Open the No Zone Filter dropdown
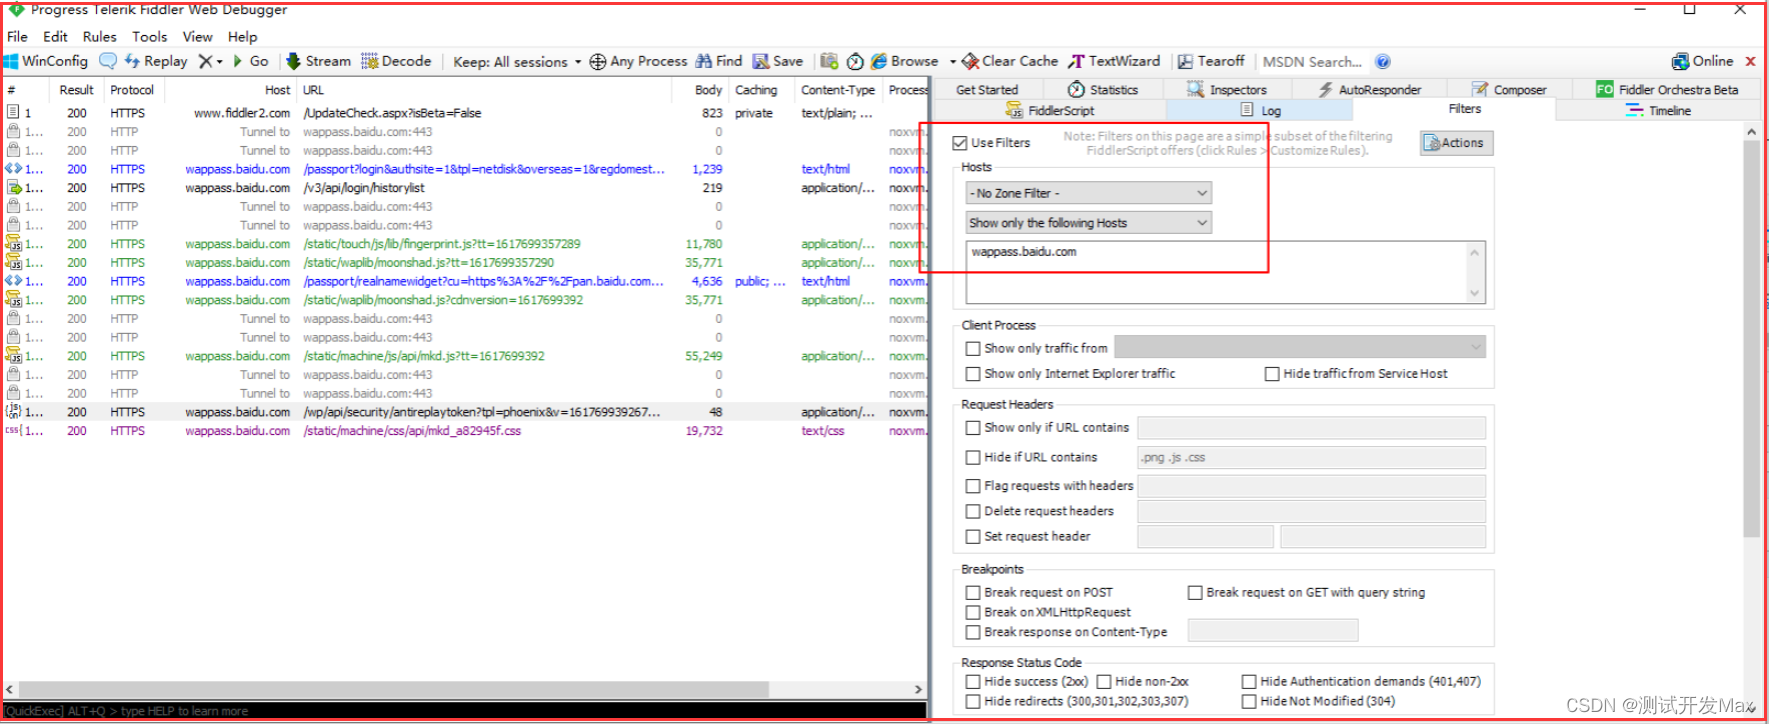1769x724 pixels. pos(1089,193)
